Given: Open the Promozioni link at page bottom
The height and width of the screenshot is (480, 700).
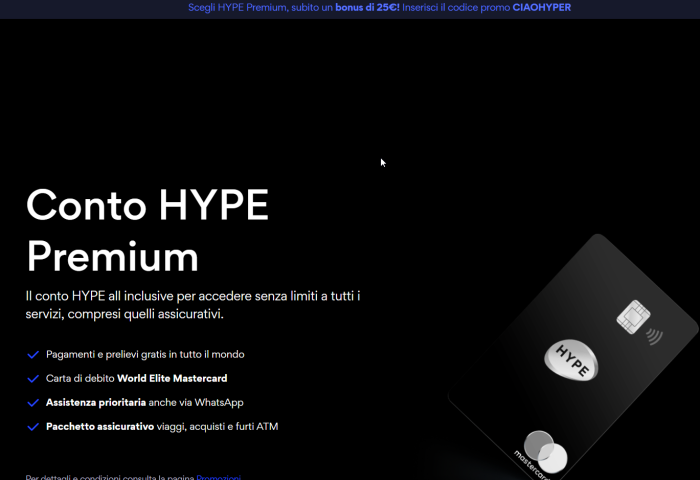Looking at the screenshot, I should (218, 477).
